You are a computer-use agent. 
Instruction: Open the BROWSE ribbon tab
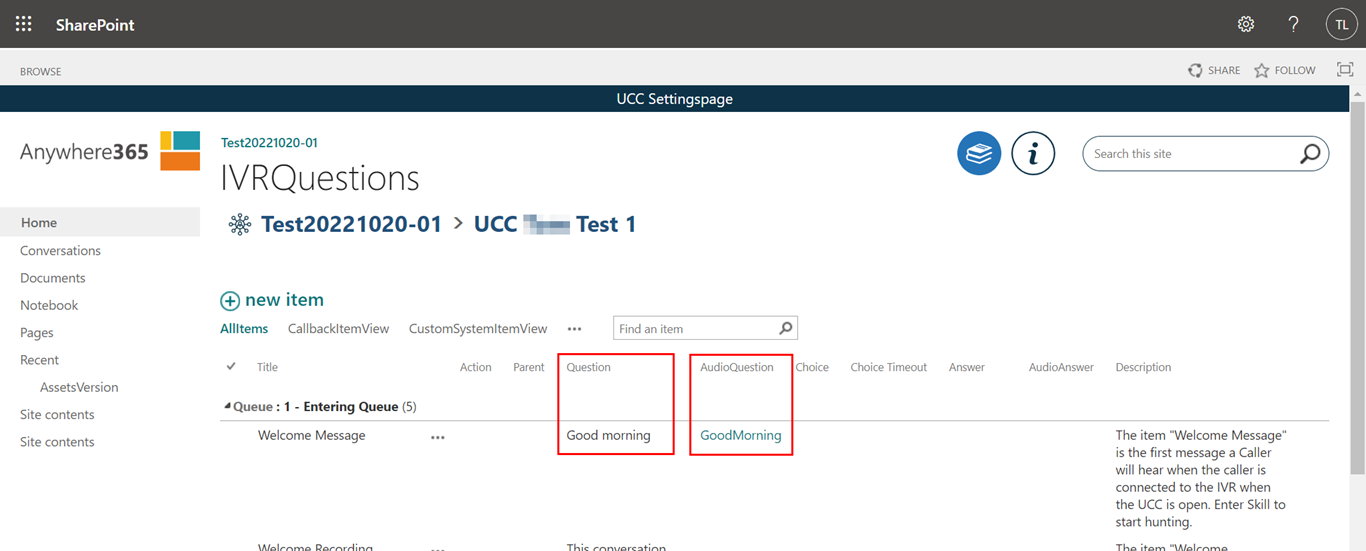41,71
